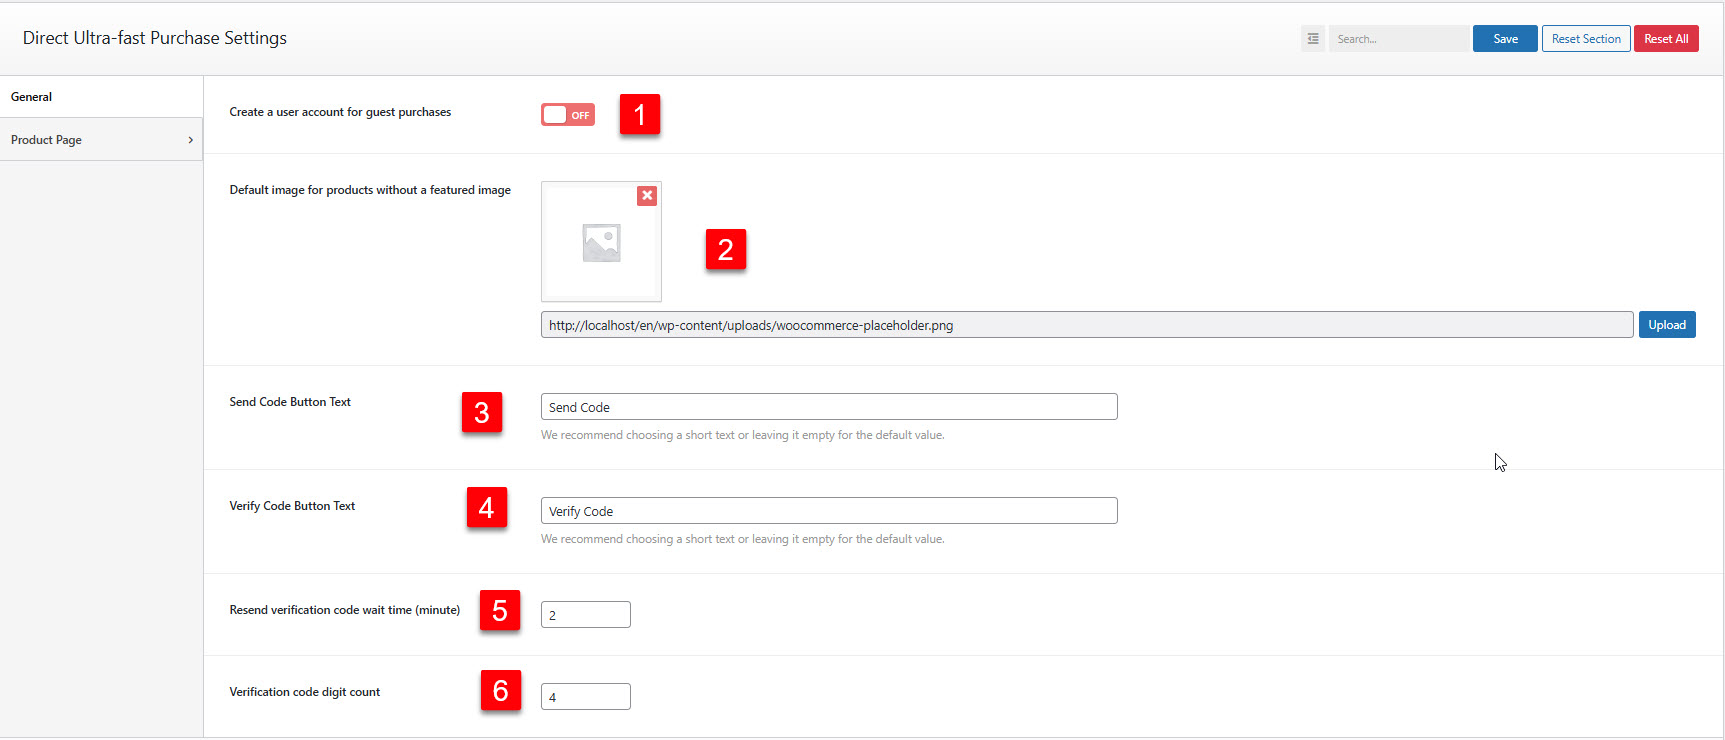Click the placeholder image thumbnail preview

(601, 243)
